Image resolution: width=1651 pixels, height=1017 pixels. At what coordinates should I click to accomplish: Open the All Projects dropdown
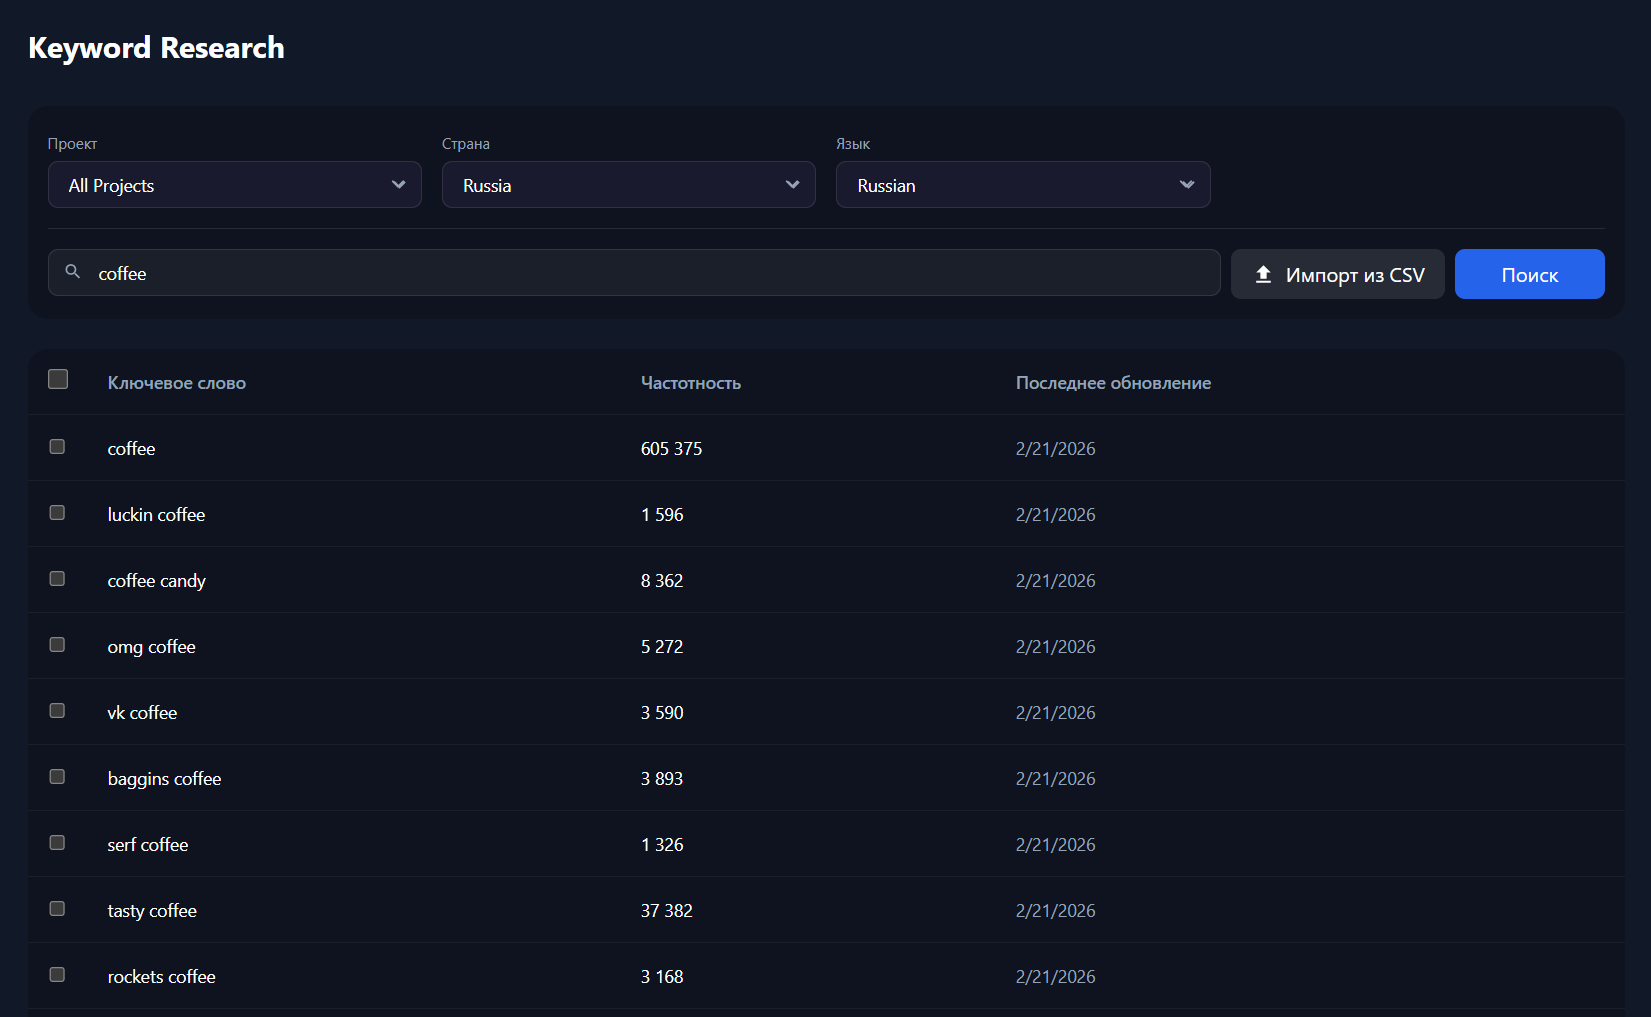[x=234, y=184]
